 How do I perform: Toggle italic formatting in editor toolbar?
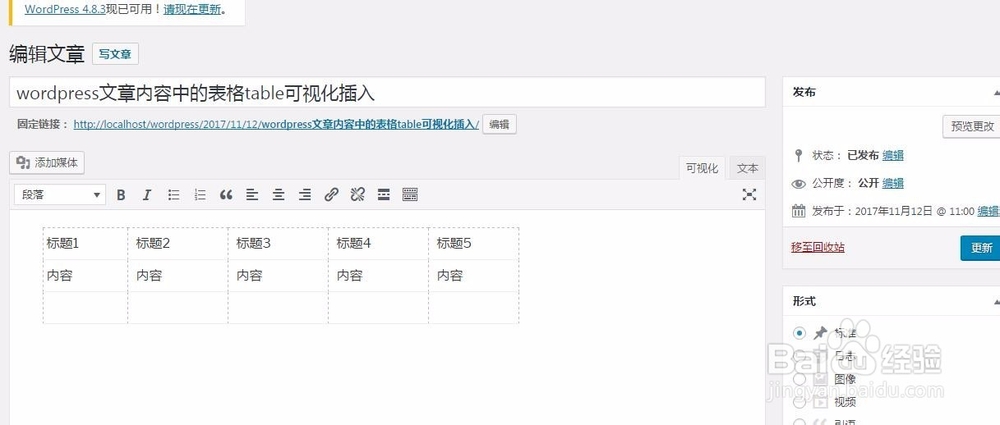[147, 195]
